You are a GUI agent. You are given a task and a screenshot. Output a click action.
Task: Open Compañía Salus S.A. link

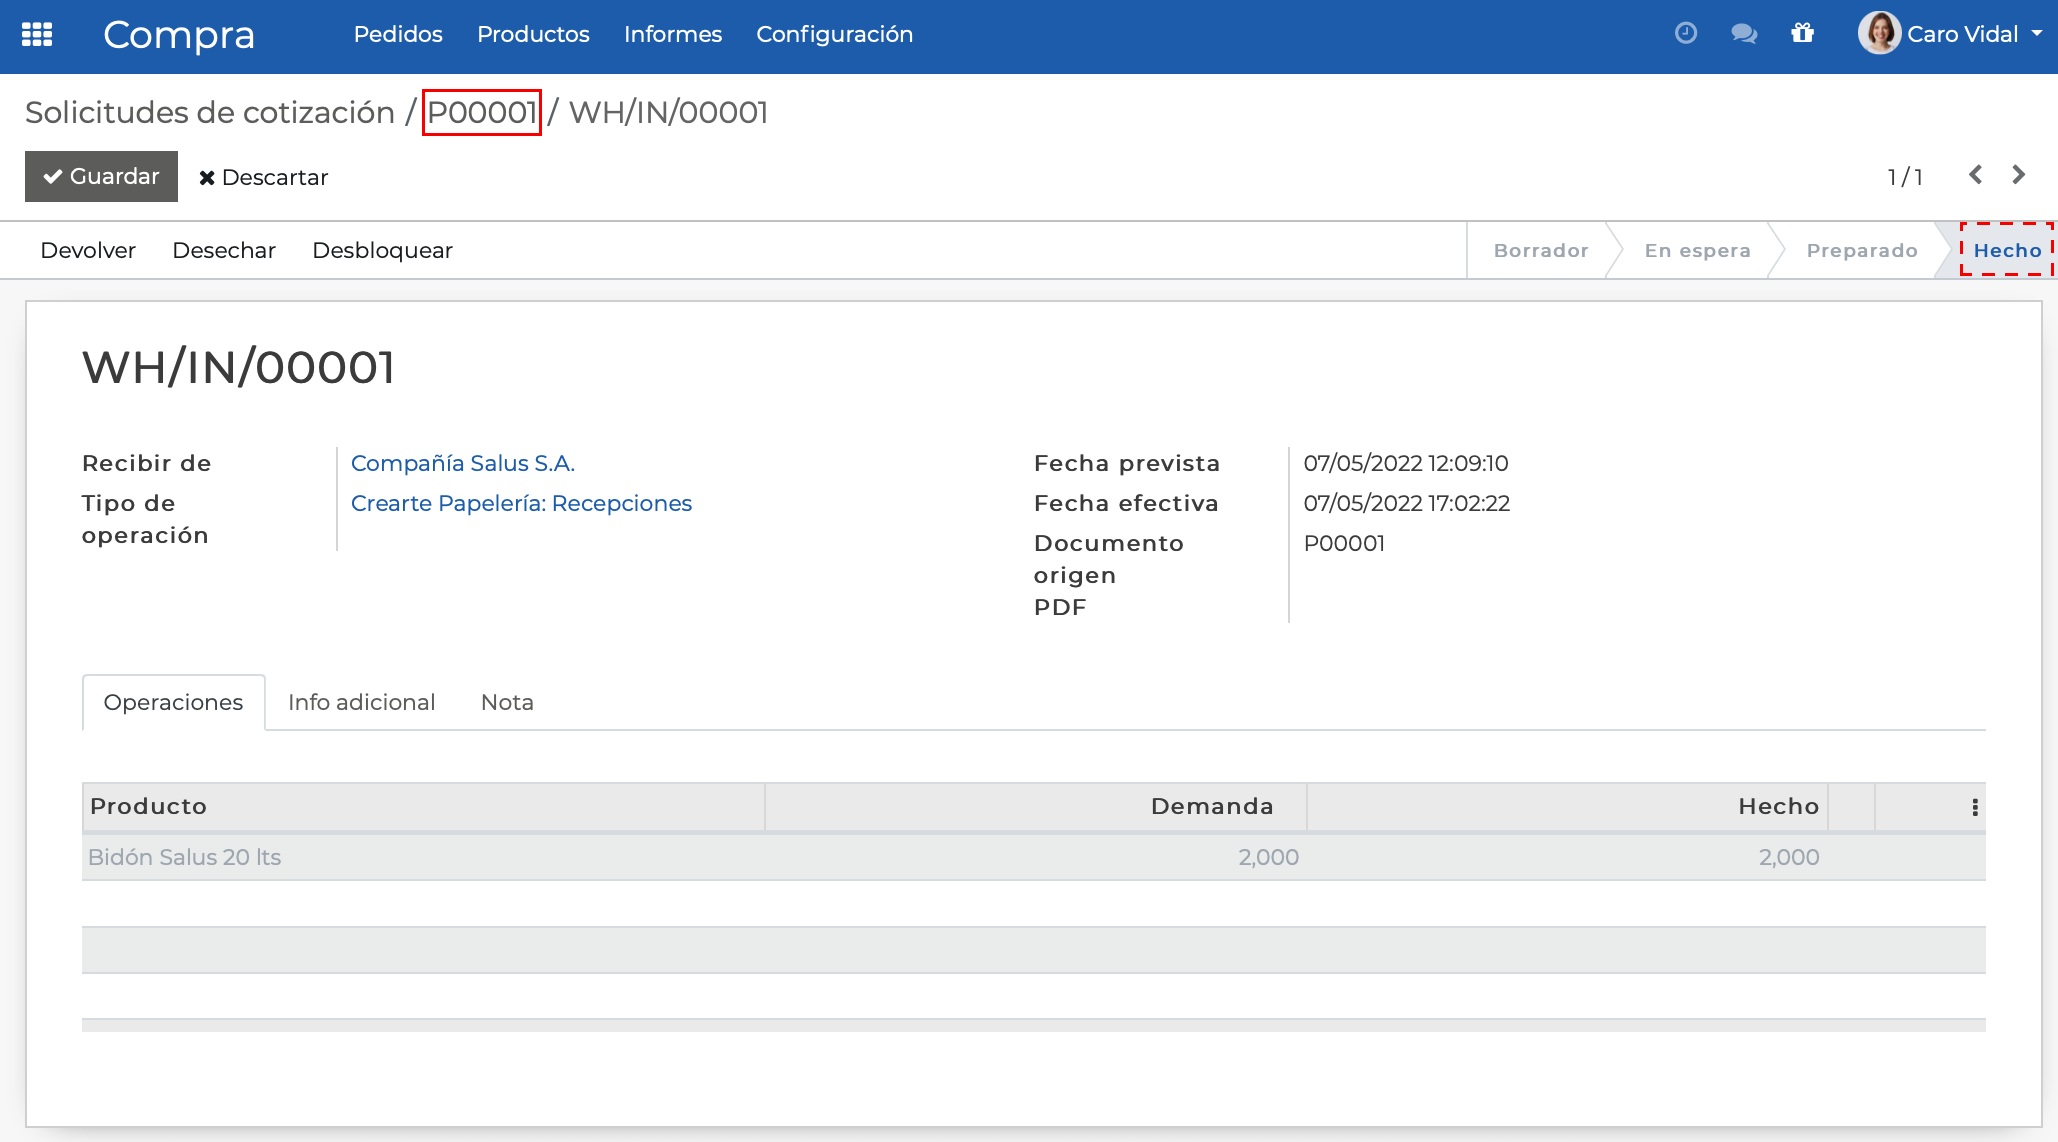click(462, 463)
